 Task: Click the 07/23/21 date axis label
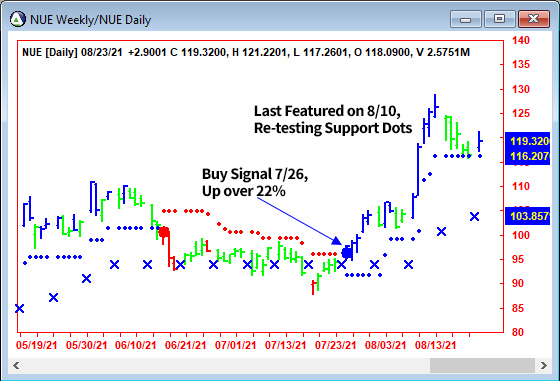click(x=335, y=345)
